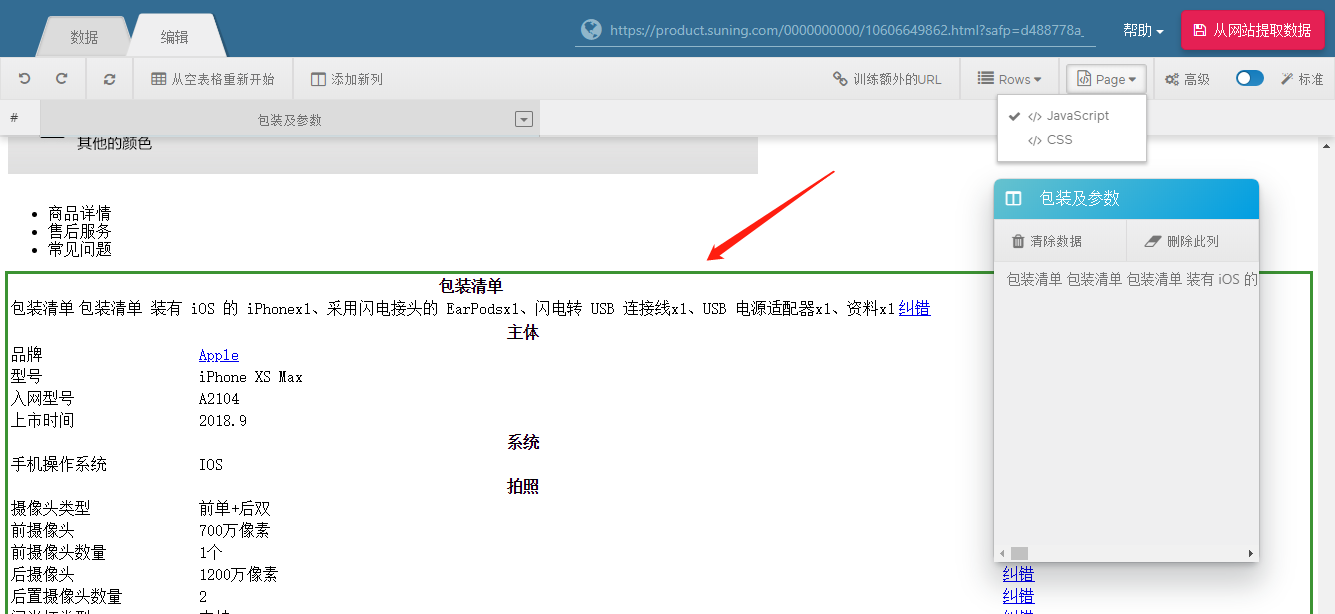Enable CSS in the Page menu
The image size is (1335, 614).
1059,140
